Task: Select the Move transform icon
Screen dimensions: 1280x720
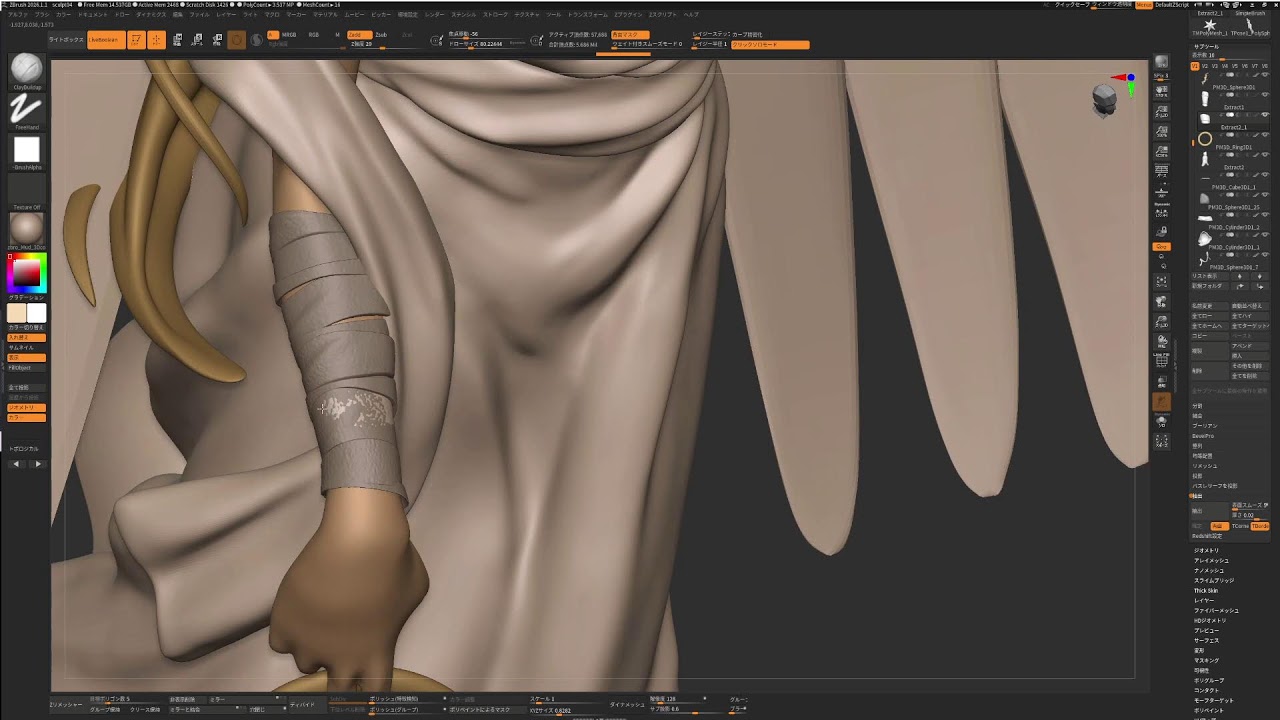Action: tap(177, 40)
